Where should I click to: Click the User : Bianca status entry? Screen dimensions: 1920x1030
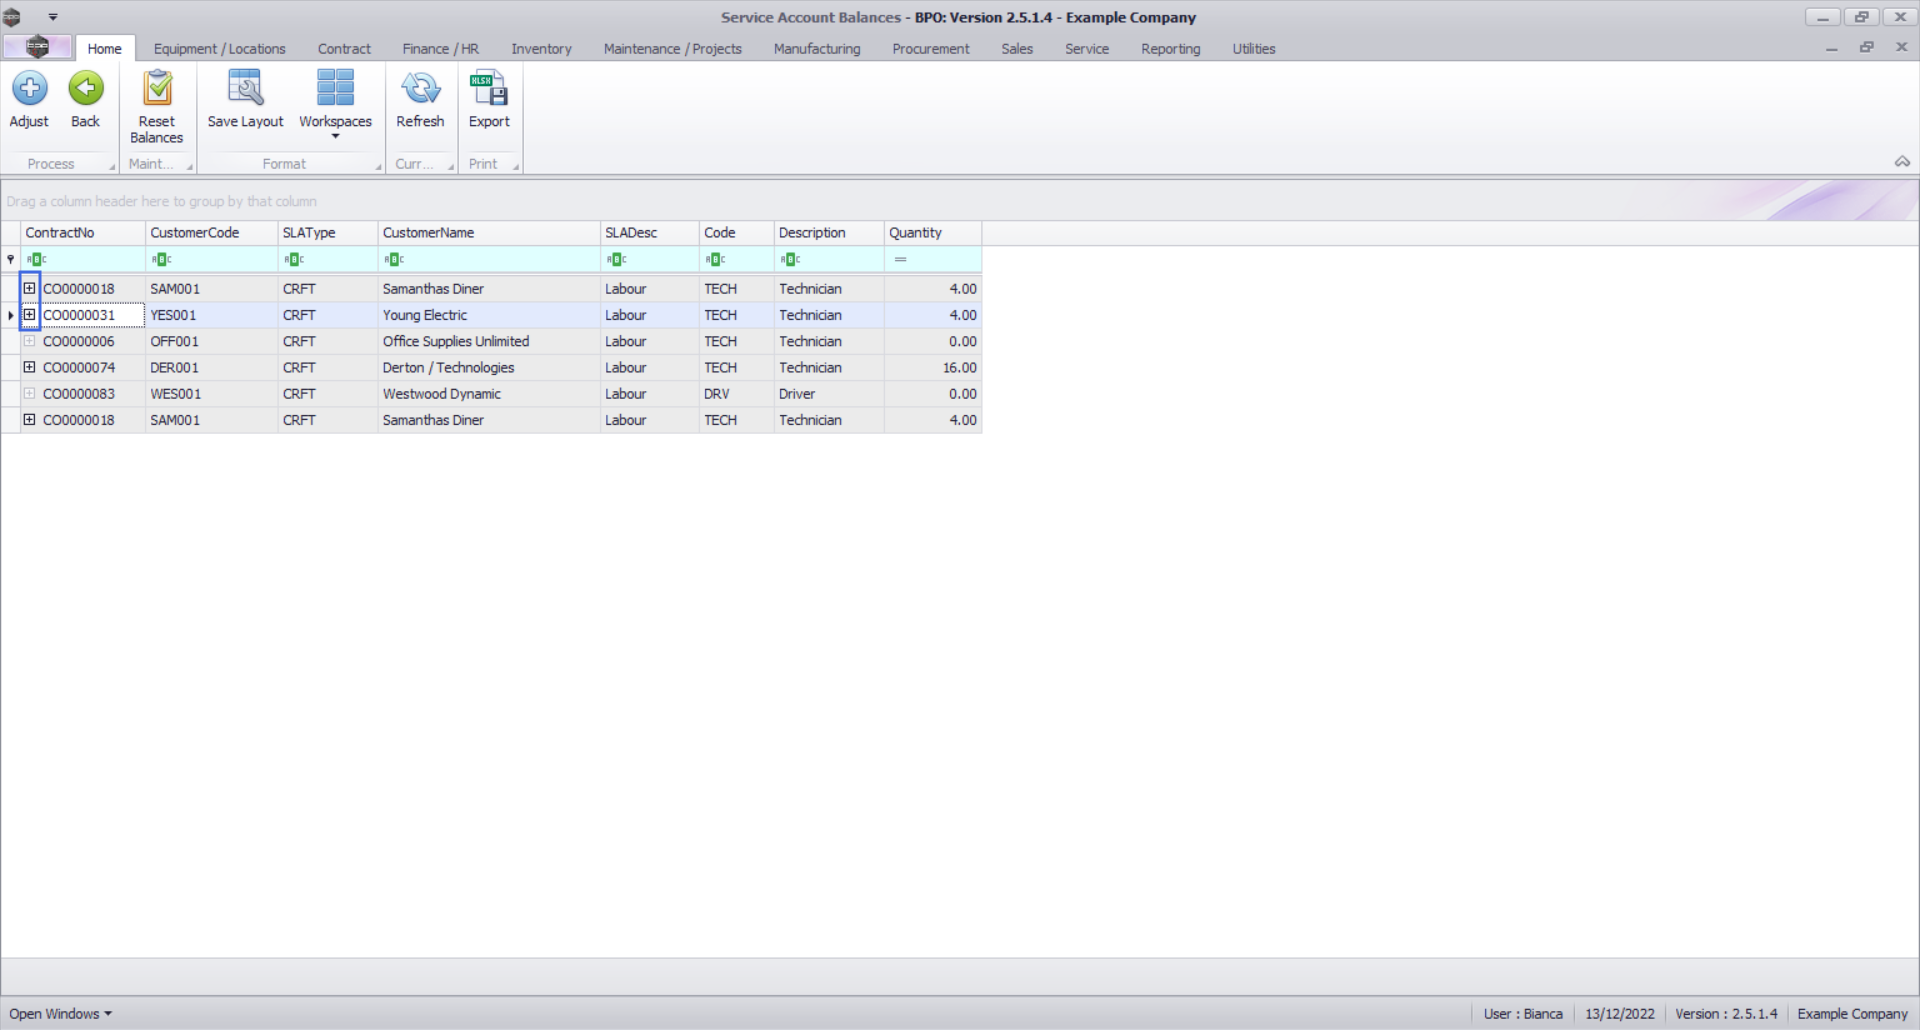(1522, 1013)
